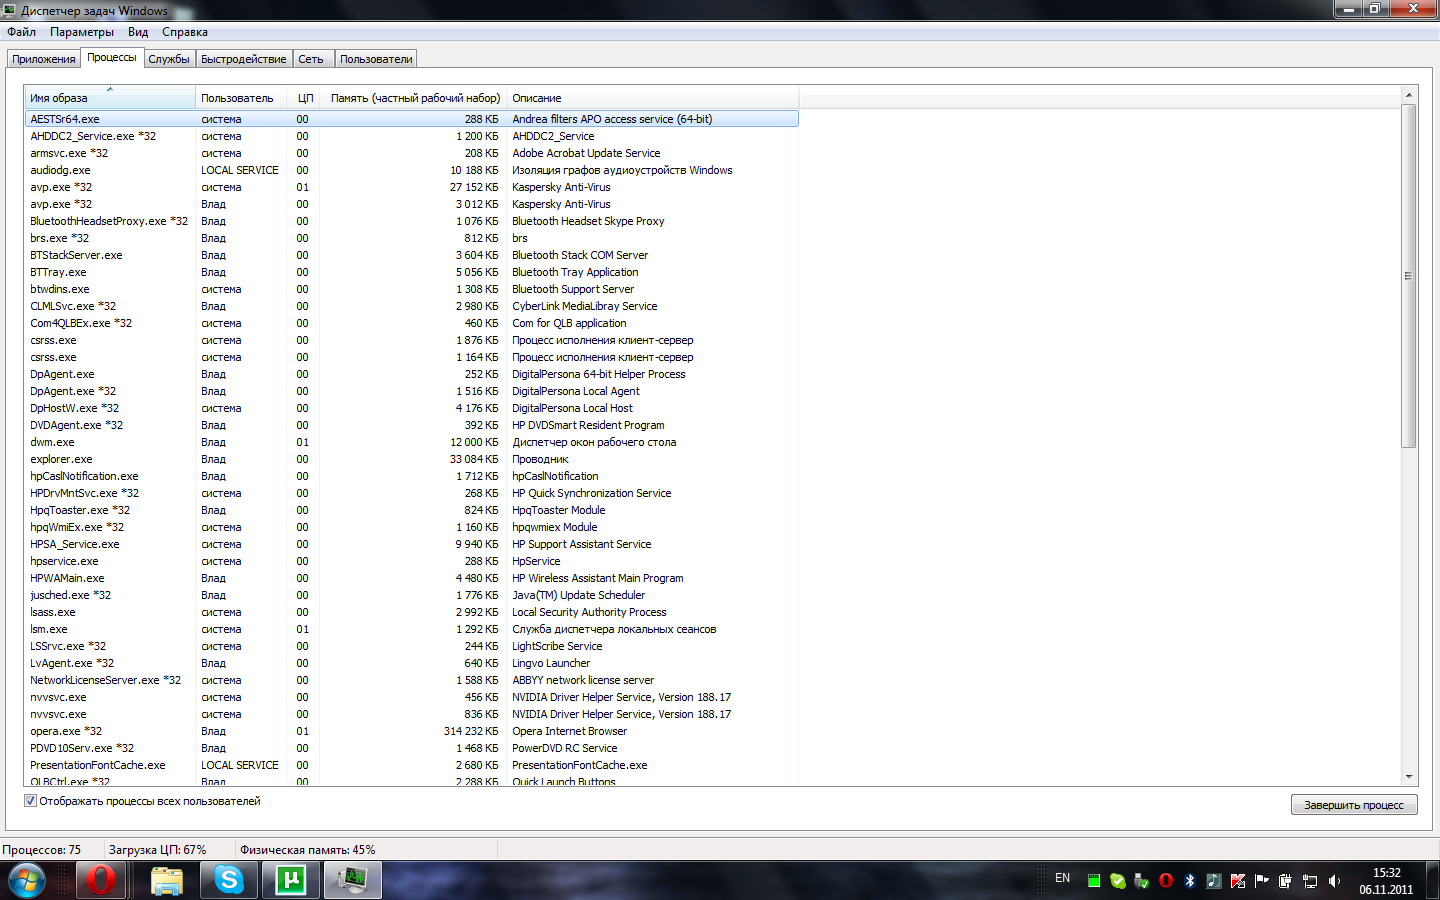Click the 314 232 КБ memory value
The width and height of the screenshot is (1440, 900).
[x=471, y=731]
